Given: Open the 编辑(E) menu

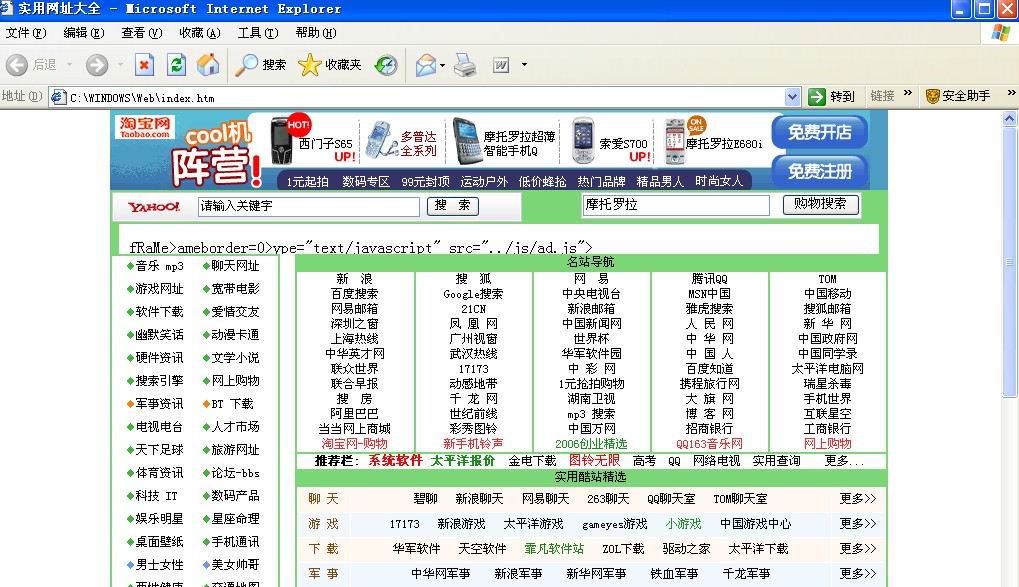Looking at the screenshot, I should point(84,33).
